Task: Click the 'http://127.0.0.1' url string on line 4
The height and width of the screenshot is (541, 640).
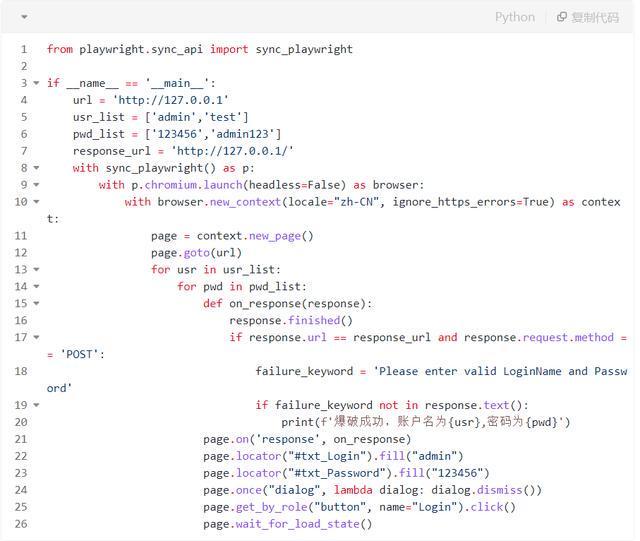Action: (170, 100)
